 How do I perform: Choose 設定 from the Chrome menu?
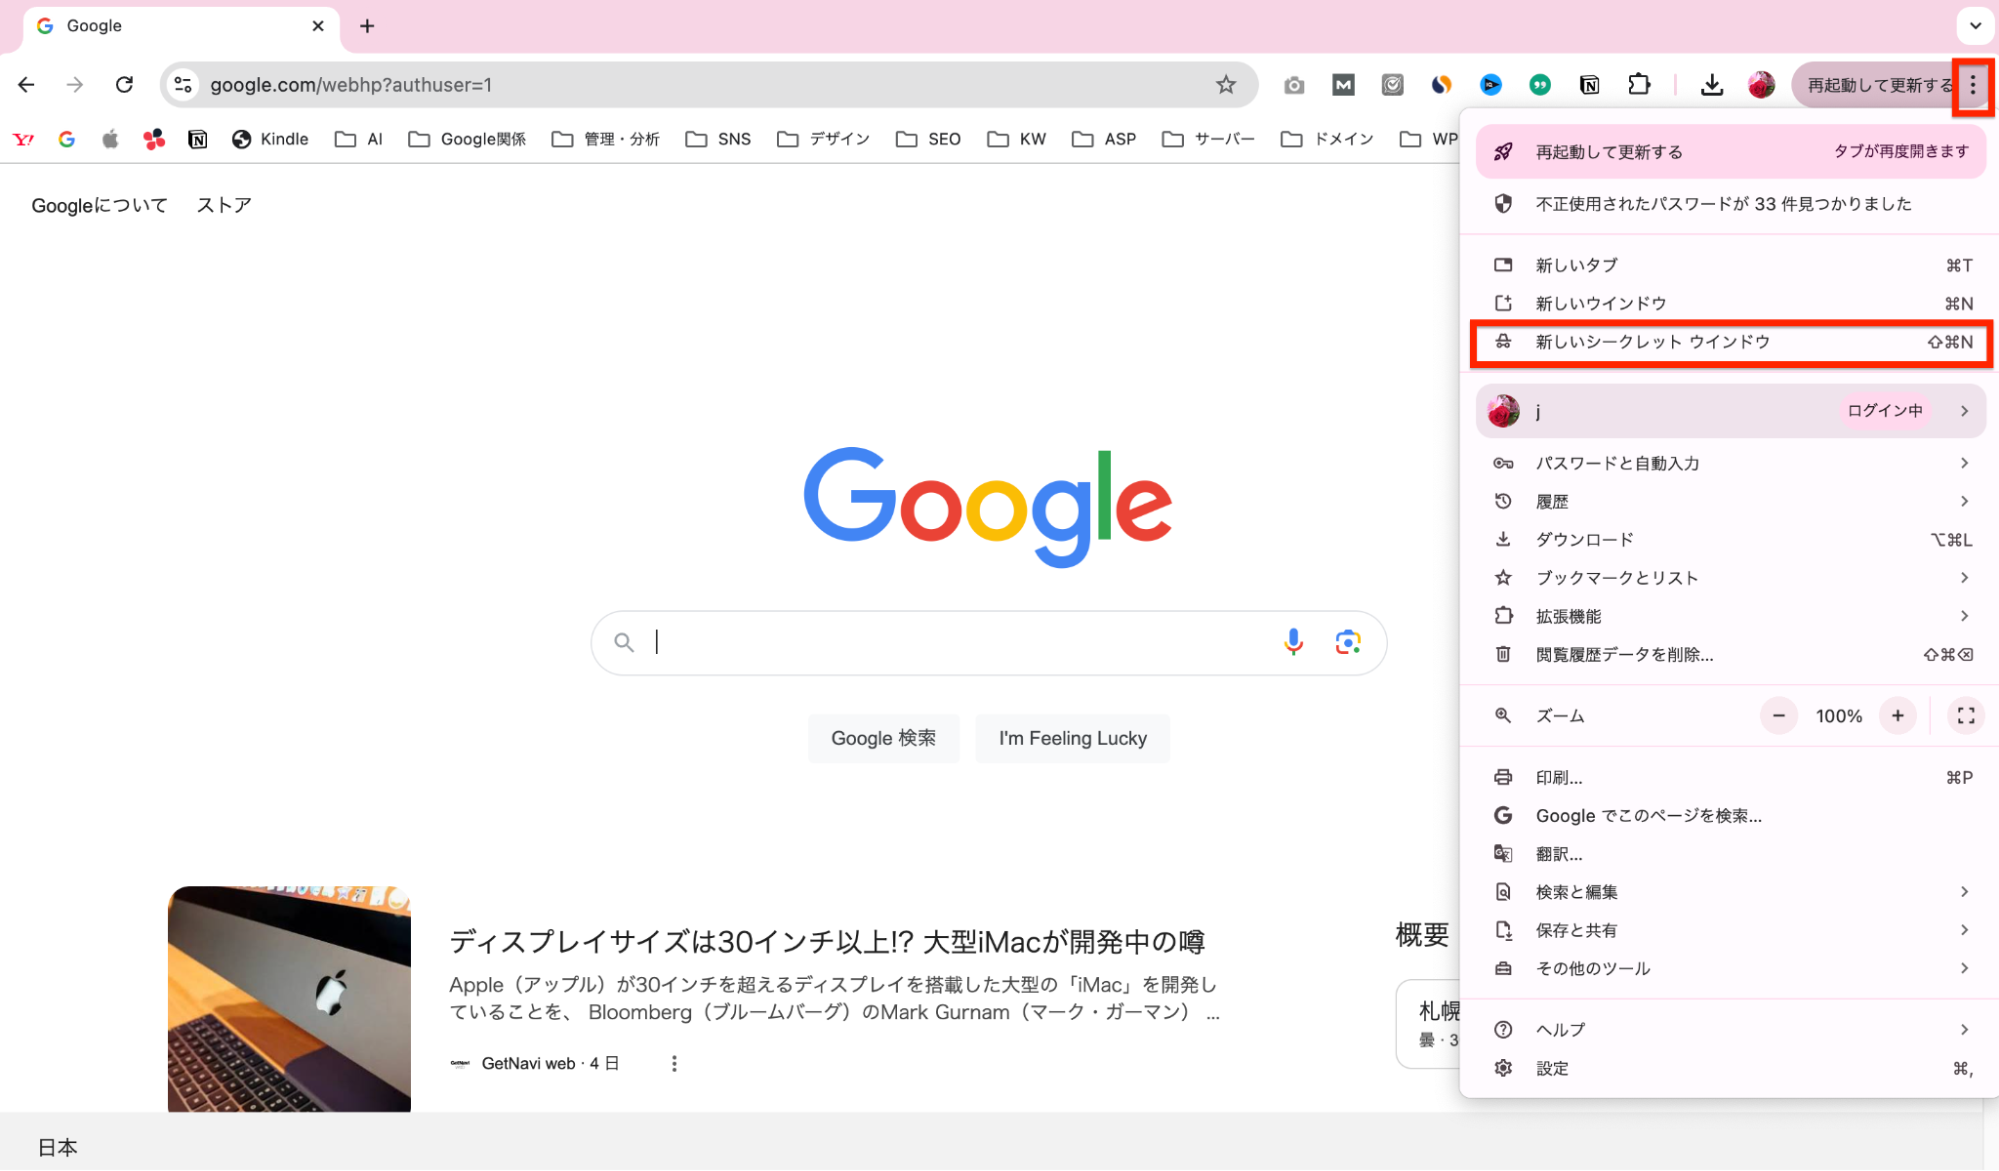(x=1552, y=1068)
